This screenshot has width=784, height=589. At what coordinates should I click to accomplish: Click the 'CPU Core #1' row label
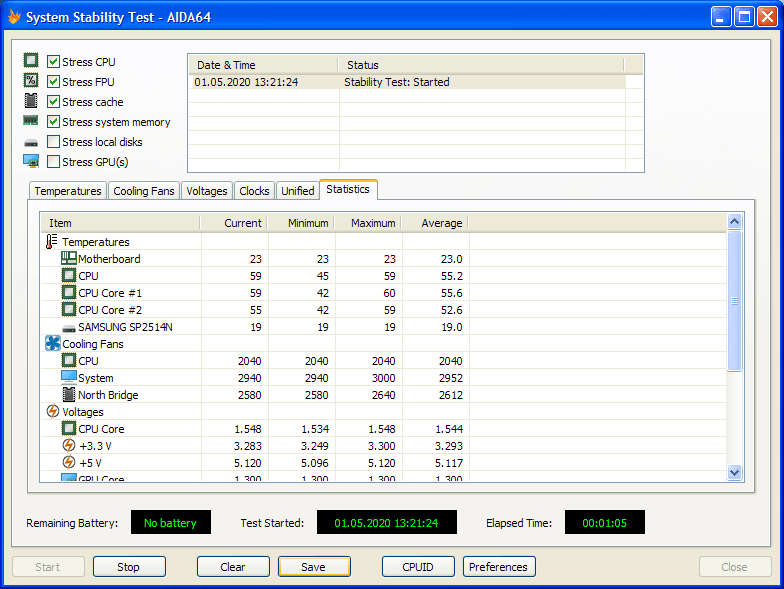coord(110,293)
